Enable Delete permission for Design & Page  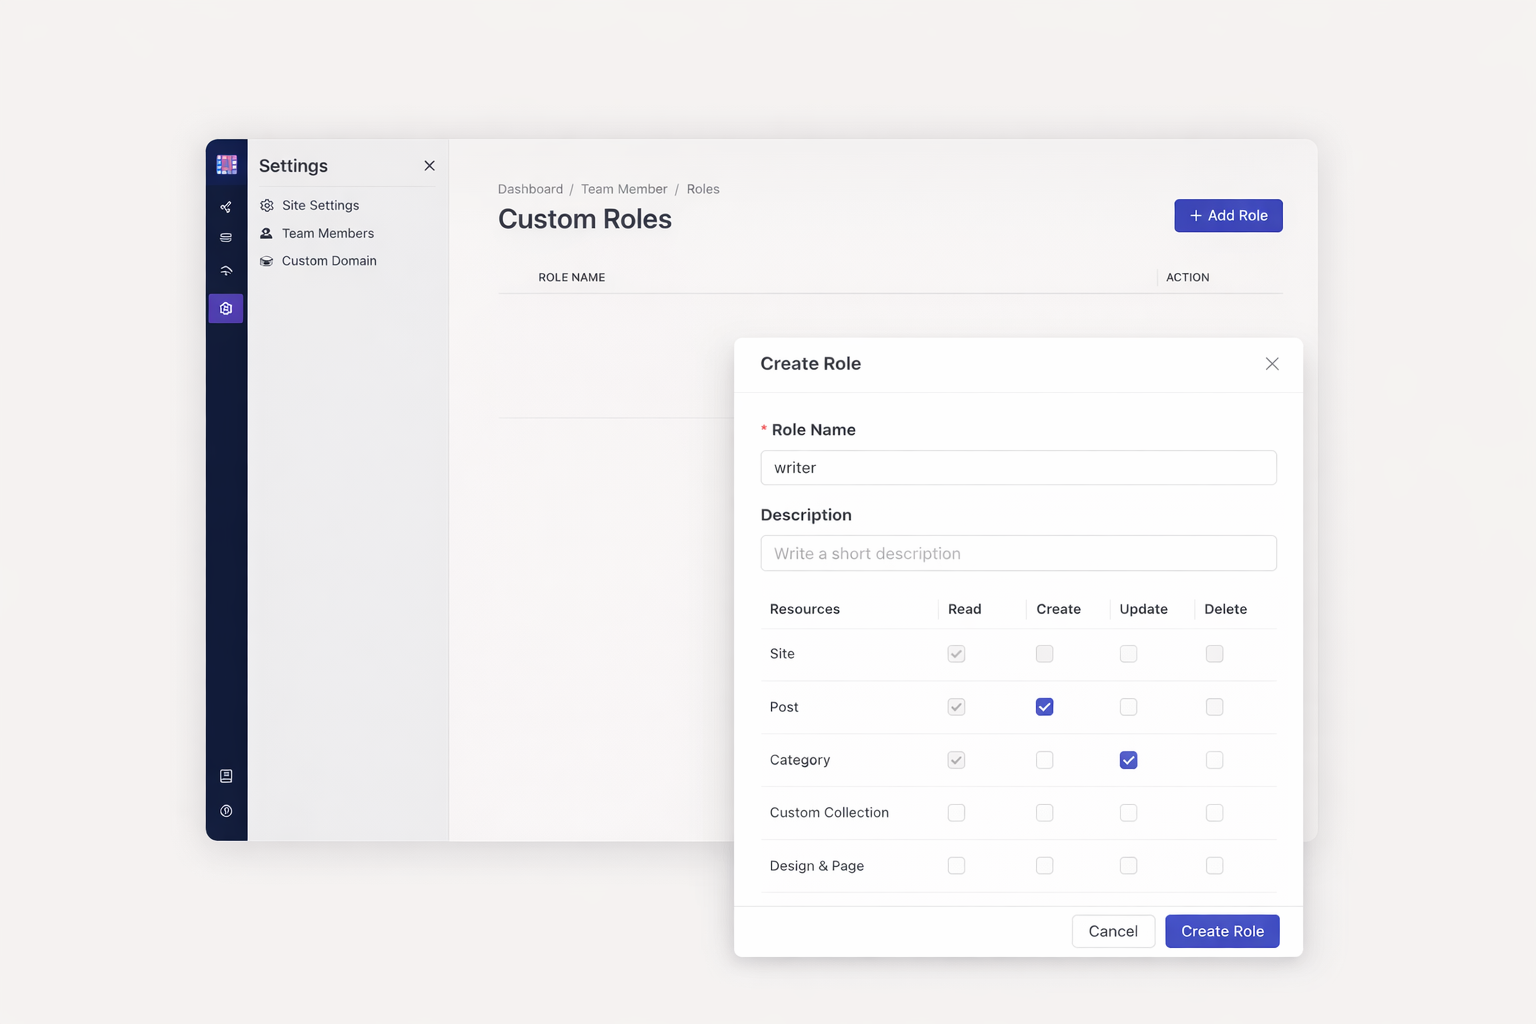tap(1214, 866)
